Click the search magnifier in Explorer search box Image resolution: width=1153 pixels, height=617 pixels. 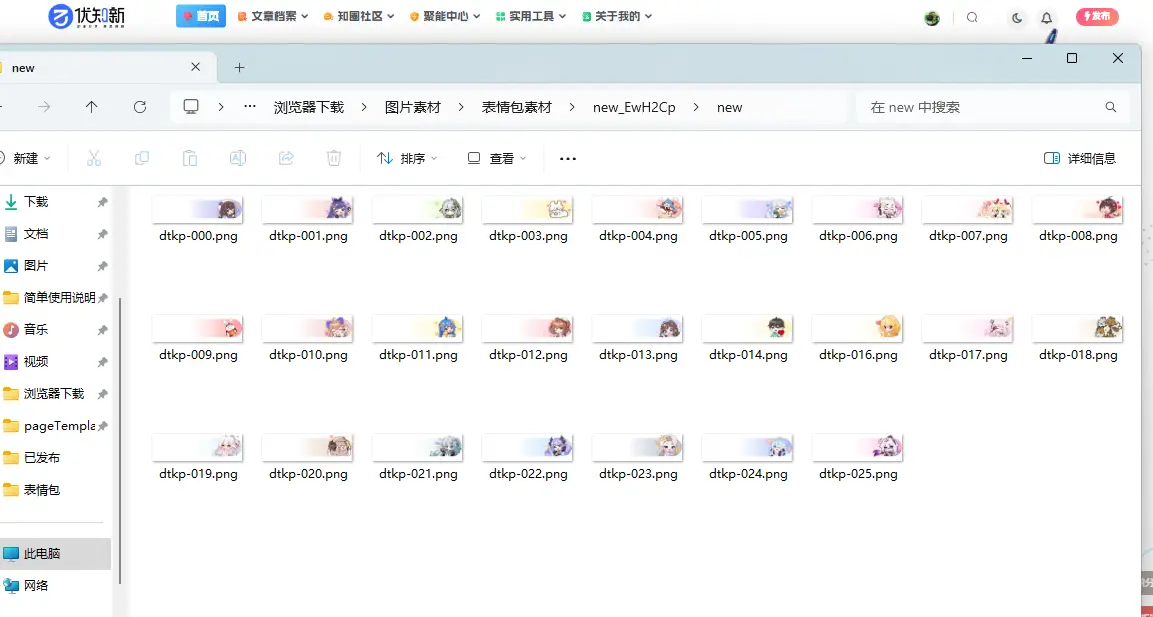[1111, 107]
